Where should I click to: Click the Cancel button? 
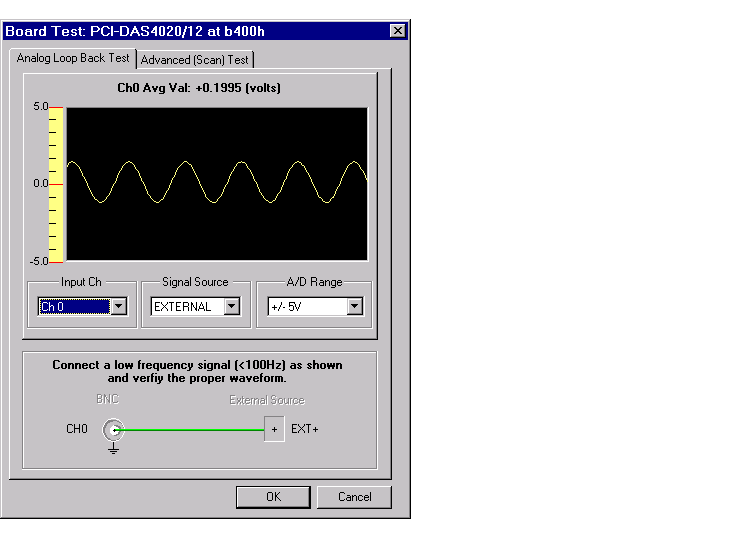354,497
